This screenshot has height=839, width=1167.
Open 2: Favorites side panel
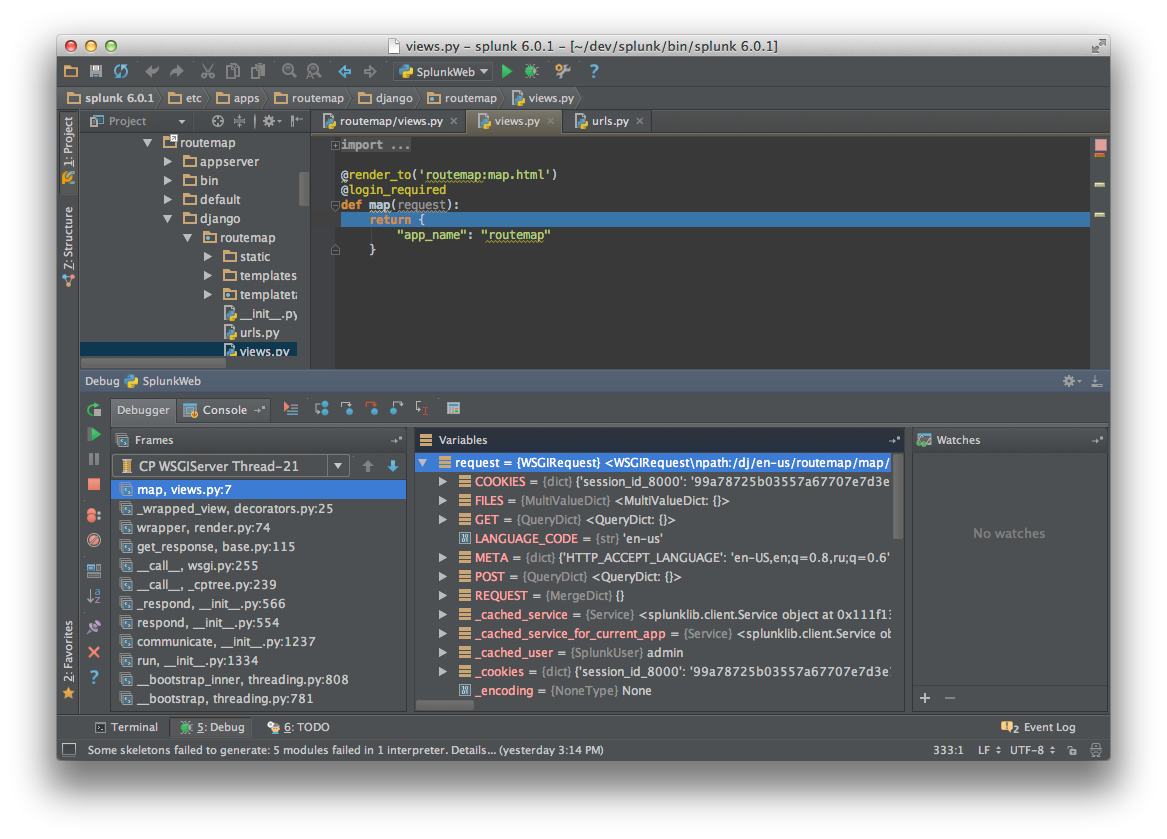pyautogui.click(x=68, y=660)
